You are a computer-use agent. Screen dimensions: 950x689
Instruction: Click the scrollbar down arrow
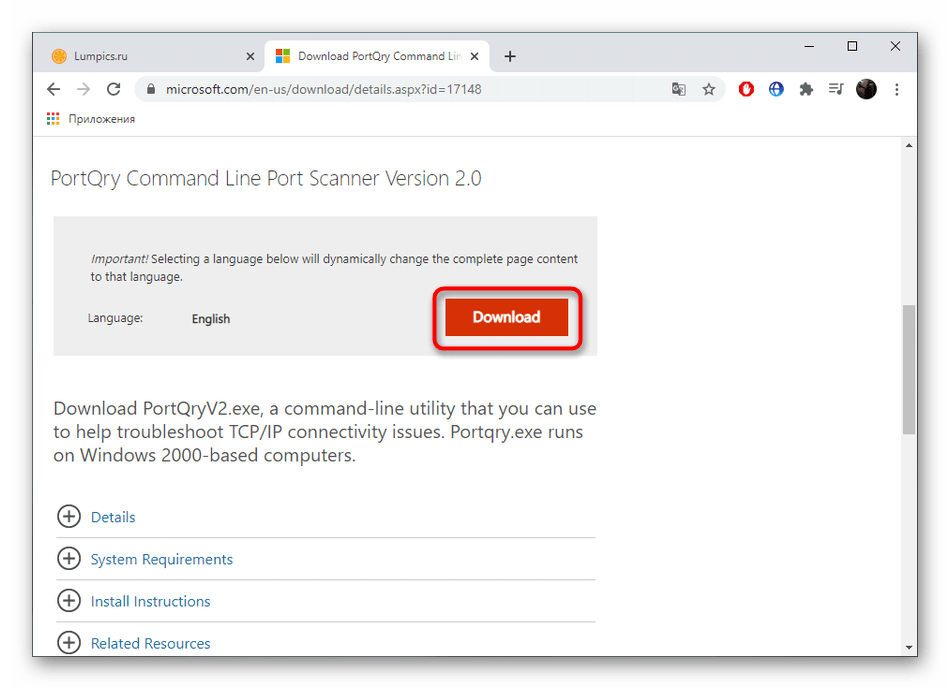[909, 647]
